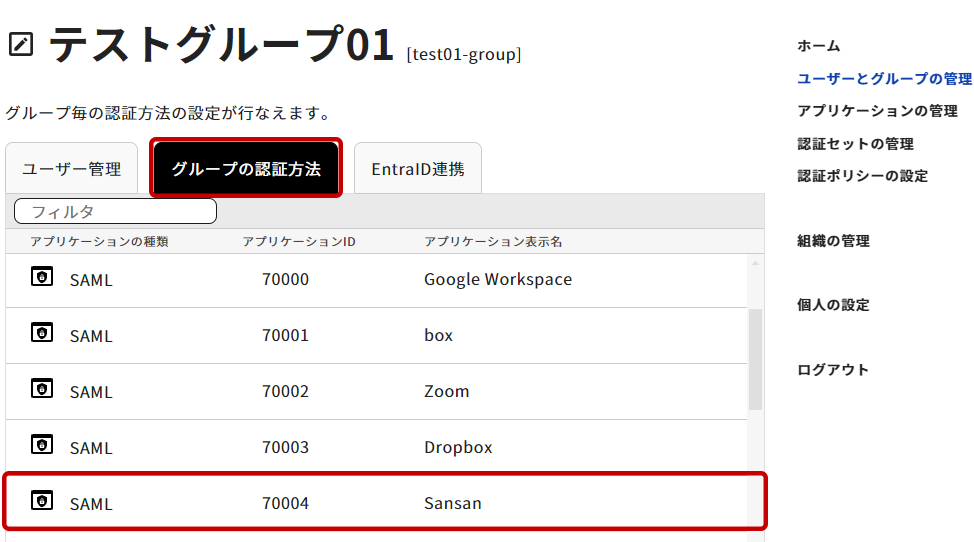Open the EntraID連携 tab
Screen dimensions: 974x542
(x=418, y=169)
